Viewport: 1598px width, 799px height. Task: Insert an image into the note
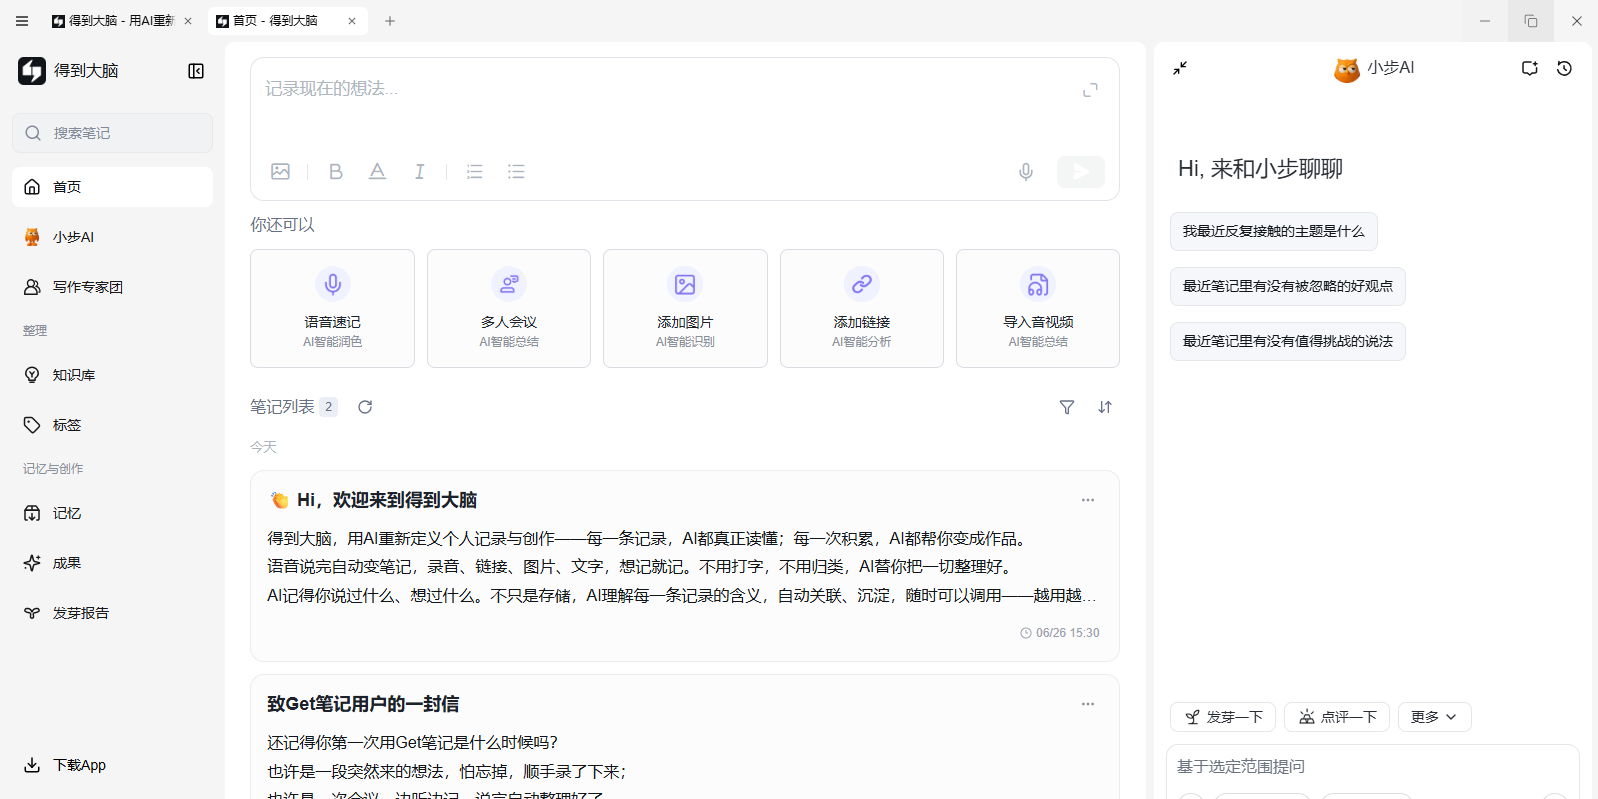pyautogui.click(x=281, y=172)
